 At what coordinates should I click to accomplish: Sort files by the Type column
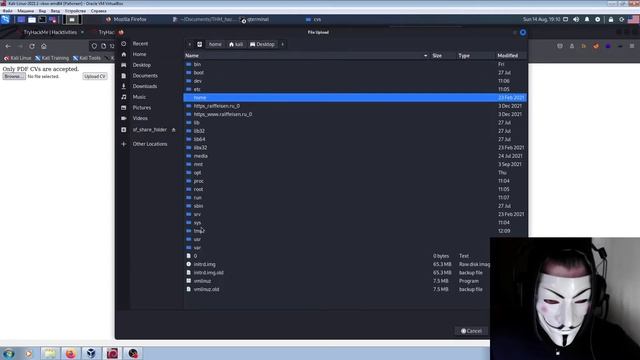pos(464,56)
